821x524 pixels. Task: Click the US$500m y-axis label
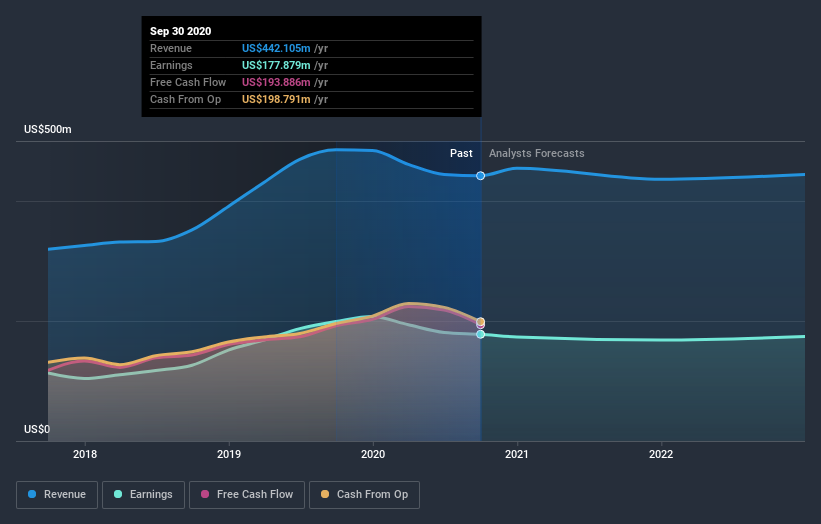48,129
